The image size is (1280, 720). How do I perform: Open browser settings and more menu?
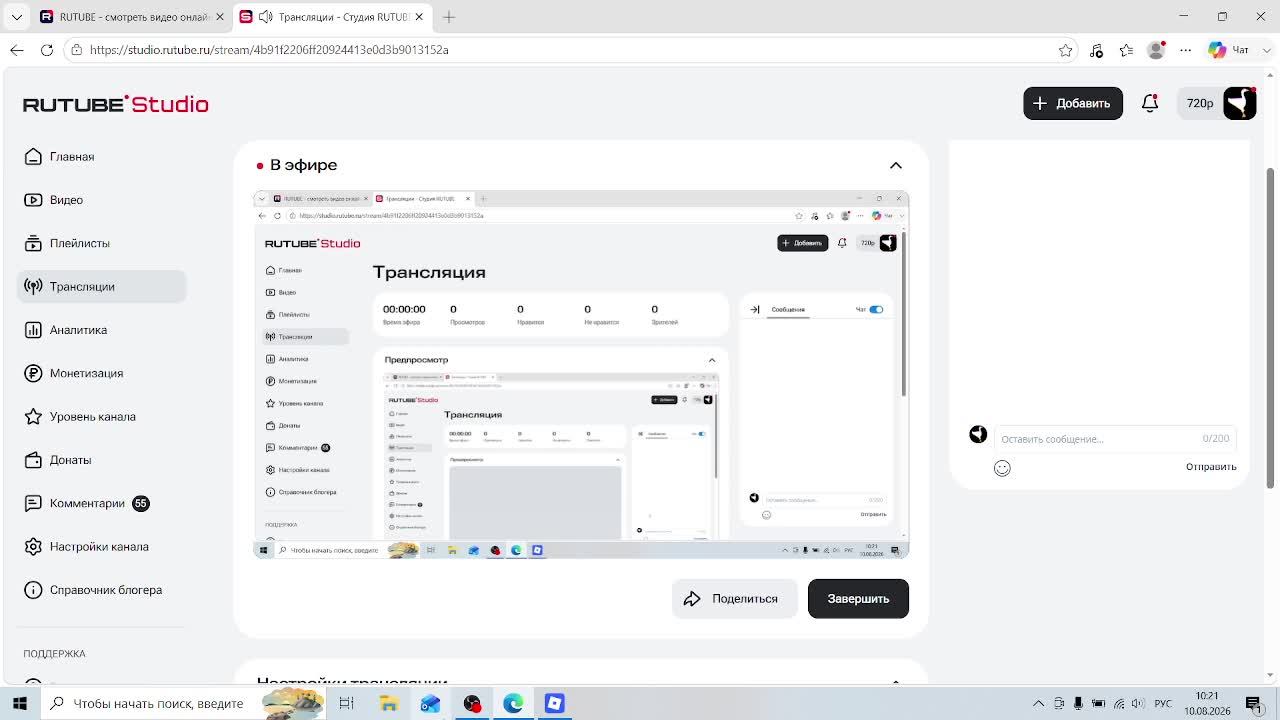coord(1186,50)
